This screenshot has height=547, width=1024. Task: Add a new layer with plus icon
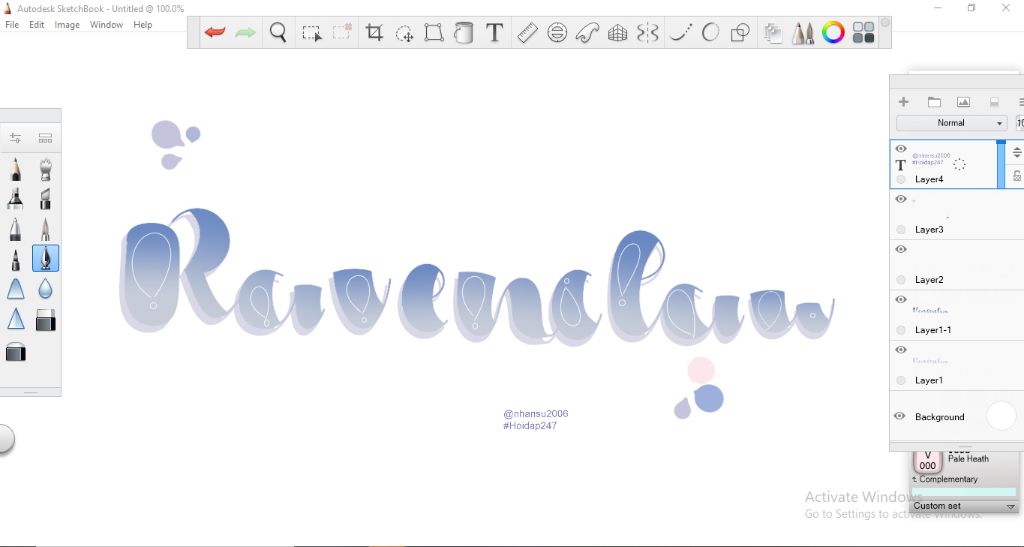pos(904,102)
